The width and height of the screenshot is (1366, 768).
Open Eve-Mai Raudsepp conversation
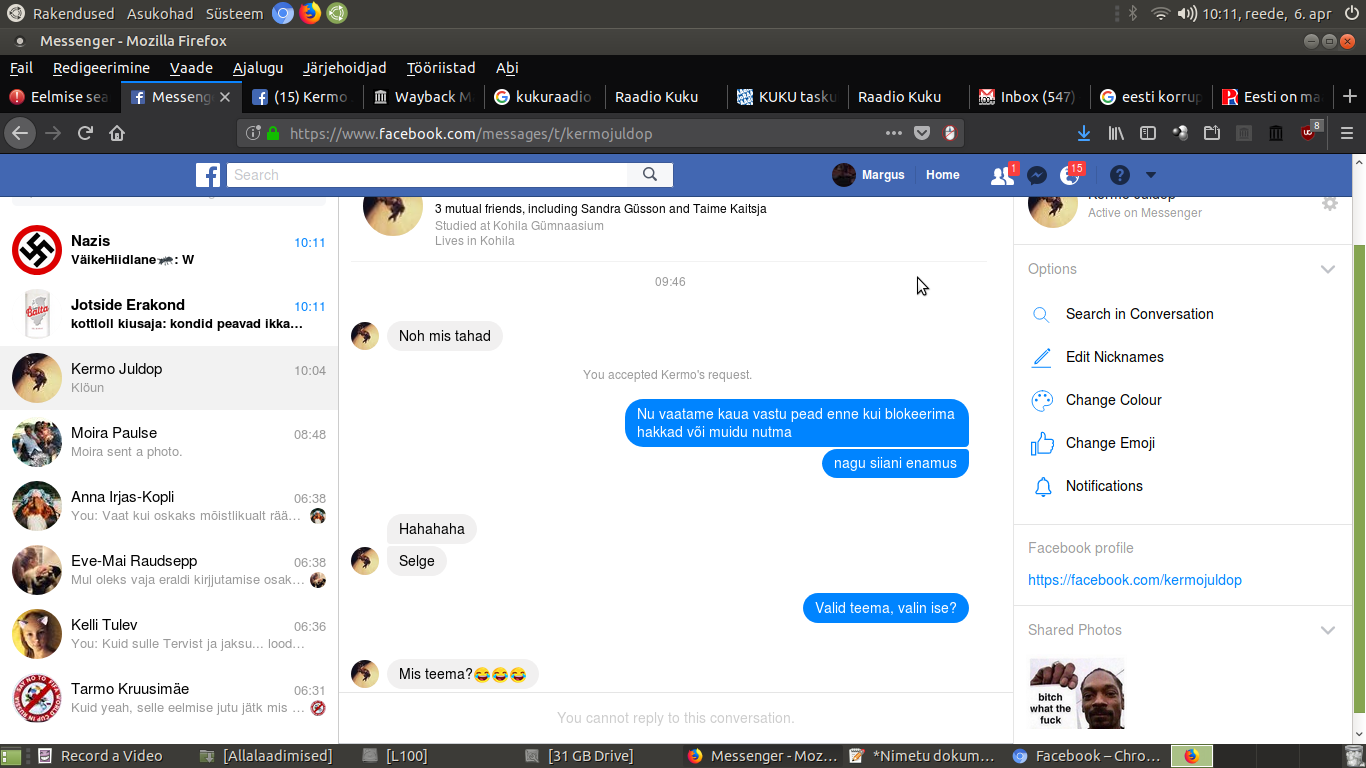click(x=169, y=570)
